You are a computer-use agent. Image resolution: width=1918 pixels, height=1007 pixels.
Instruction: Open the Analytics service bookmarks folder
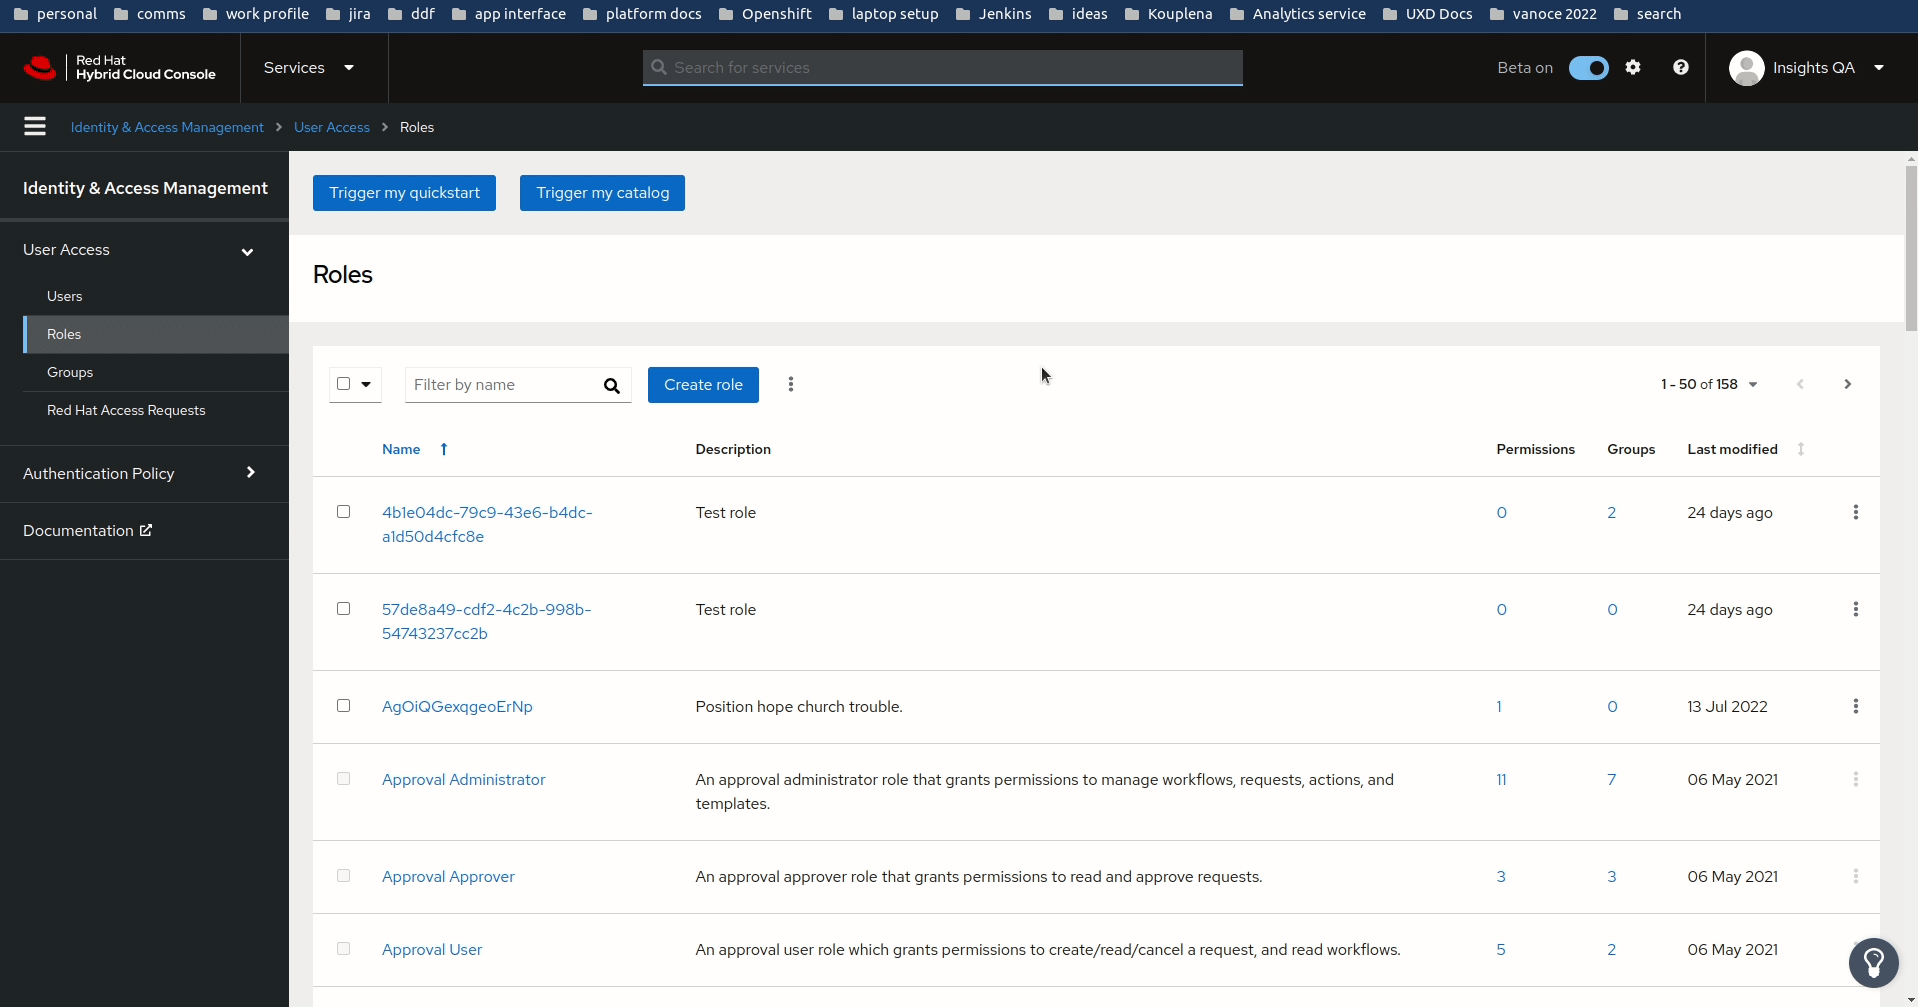(x=1297, y=14)
